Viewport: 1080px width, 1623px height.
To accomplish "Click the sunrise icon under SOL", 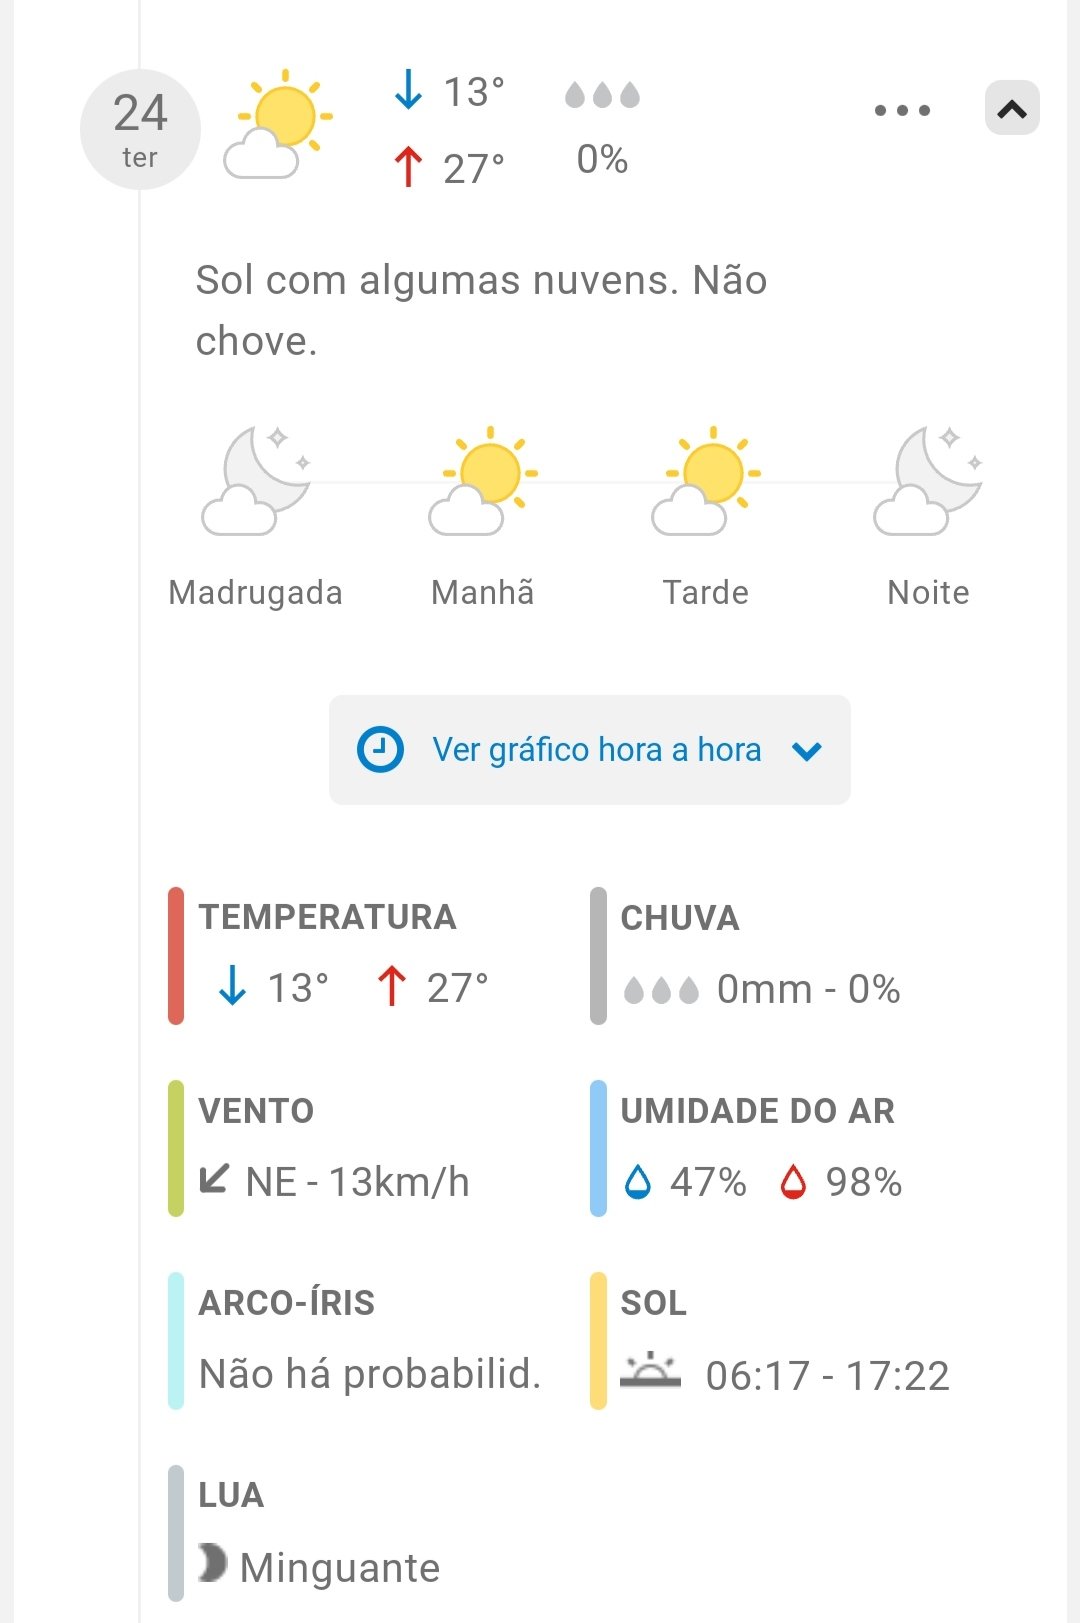I will tap(650, 1371).
